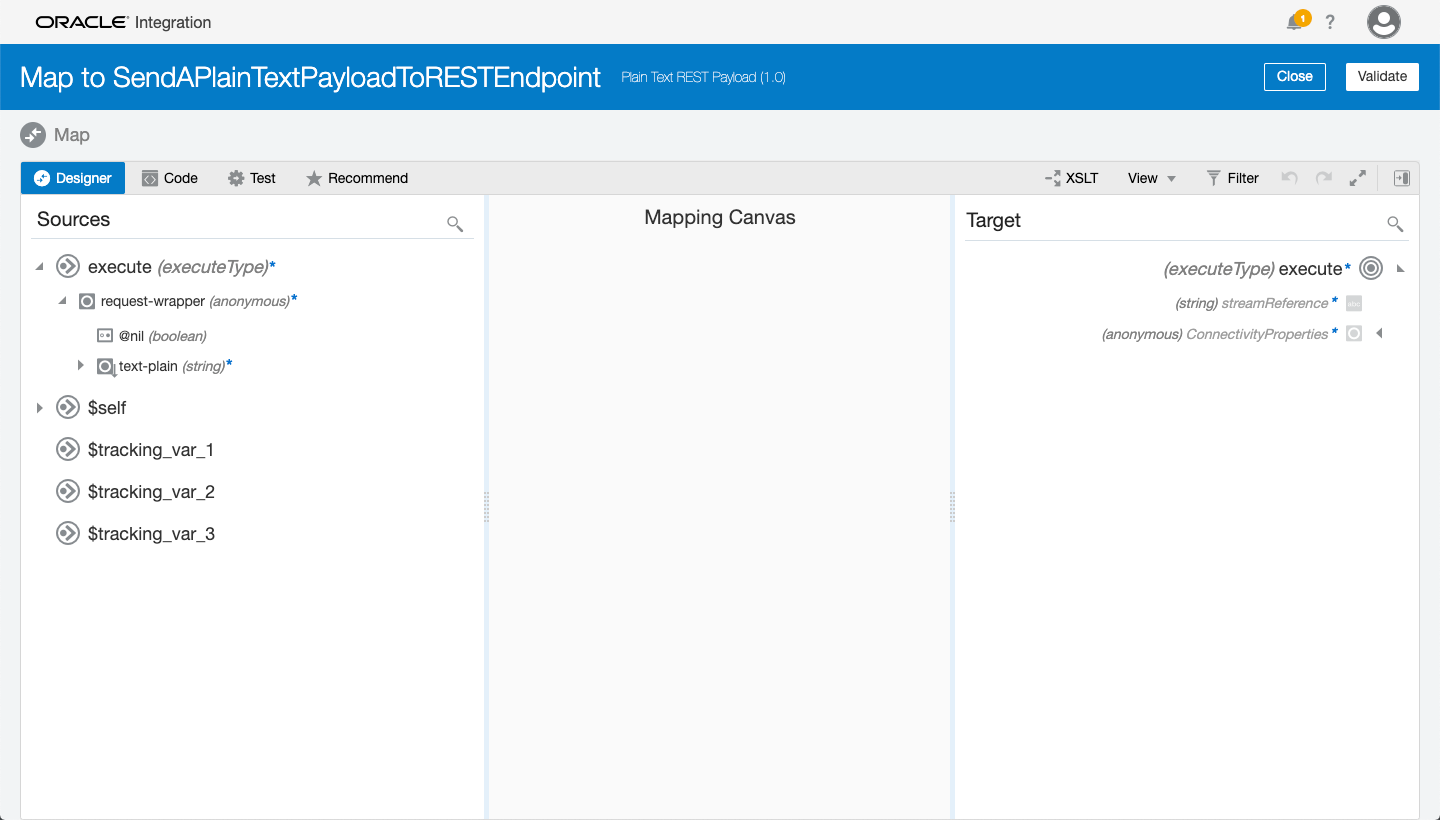Viewport: 1440px width, 820px height.
Task: Search the Sources panel
Action: 455,224
